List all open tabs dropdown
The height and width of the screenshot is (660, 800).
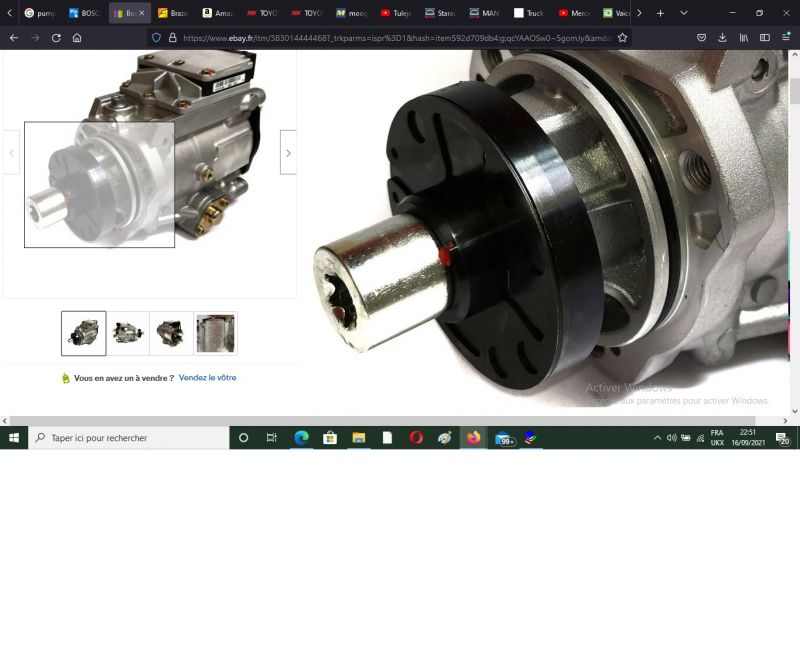pos(684,13)
